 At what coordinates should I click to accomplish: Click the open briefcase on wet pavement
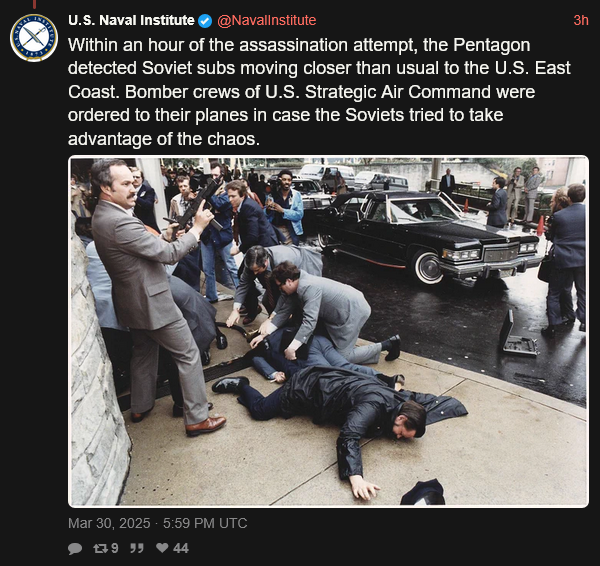pos(518,334)
